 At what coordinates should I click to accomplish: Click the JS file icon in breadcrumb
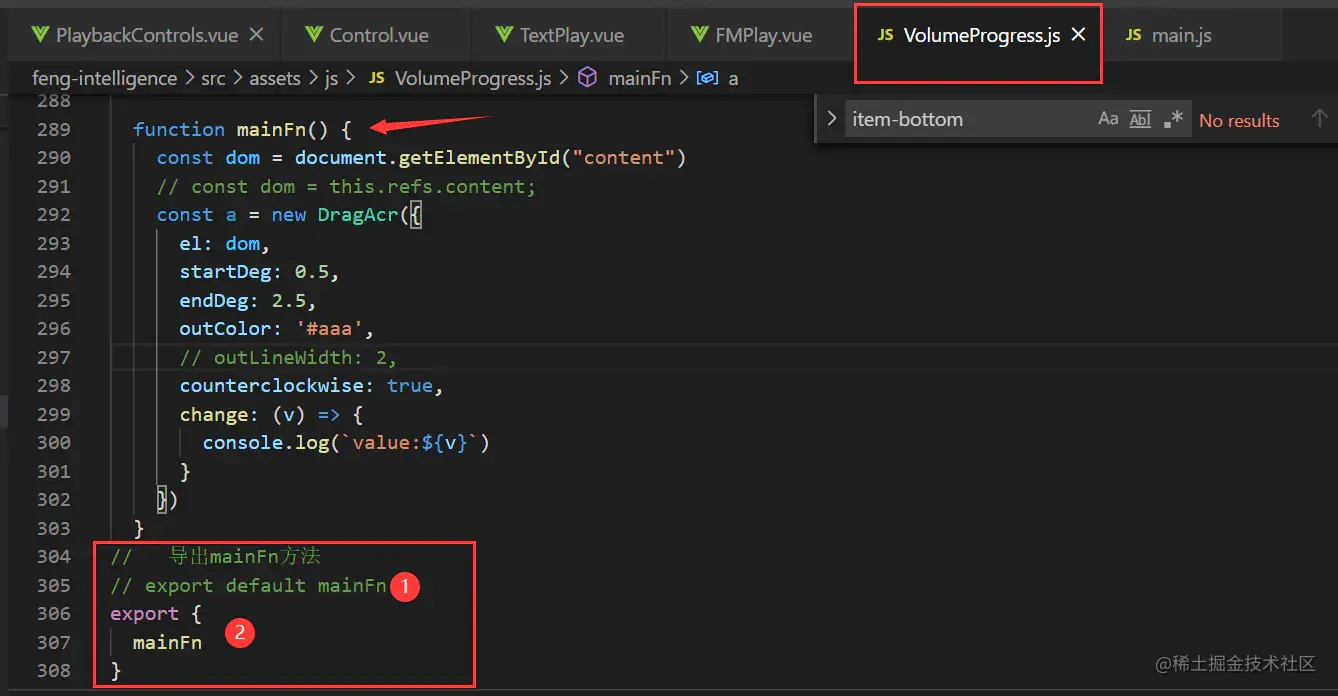pos(376,78)
